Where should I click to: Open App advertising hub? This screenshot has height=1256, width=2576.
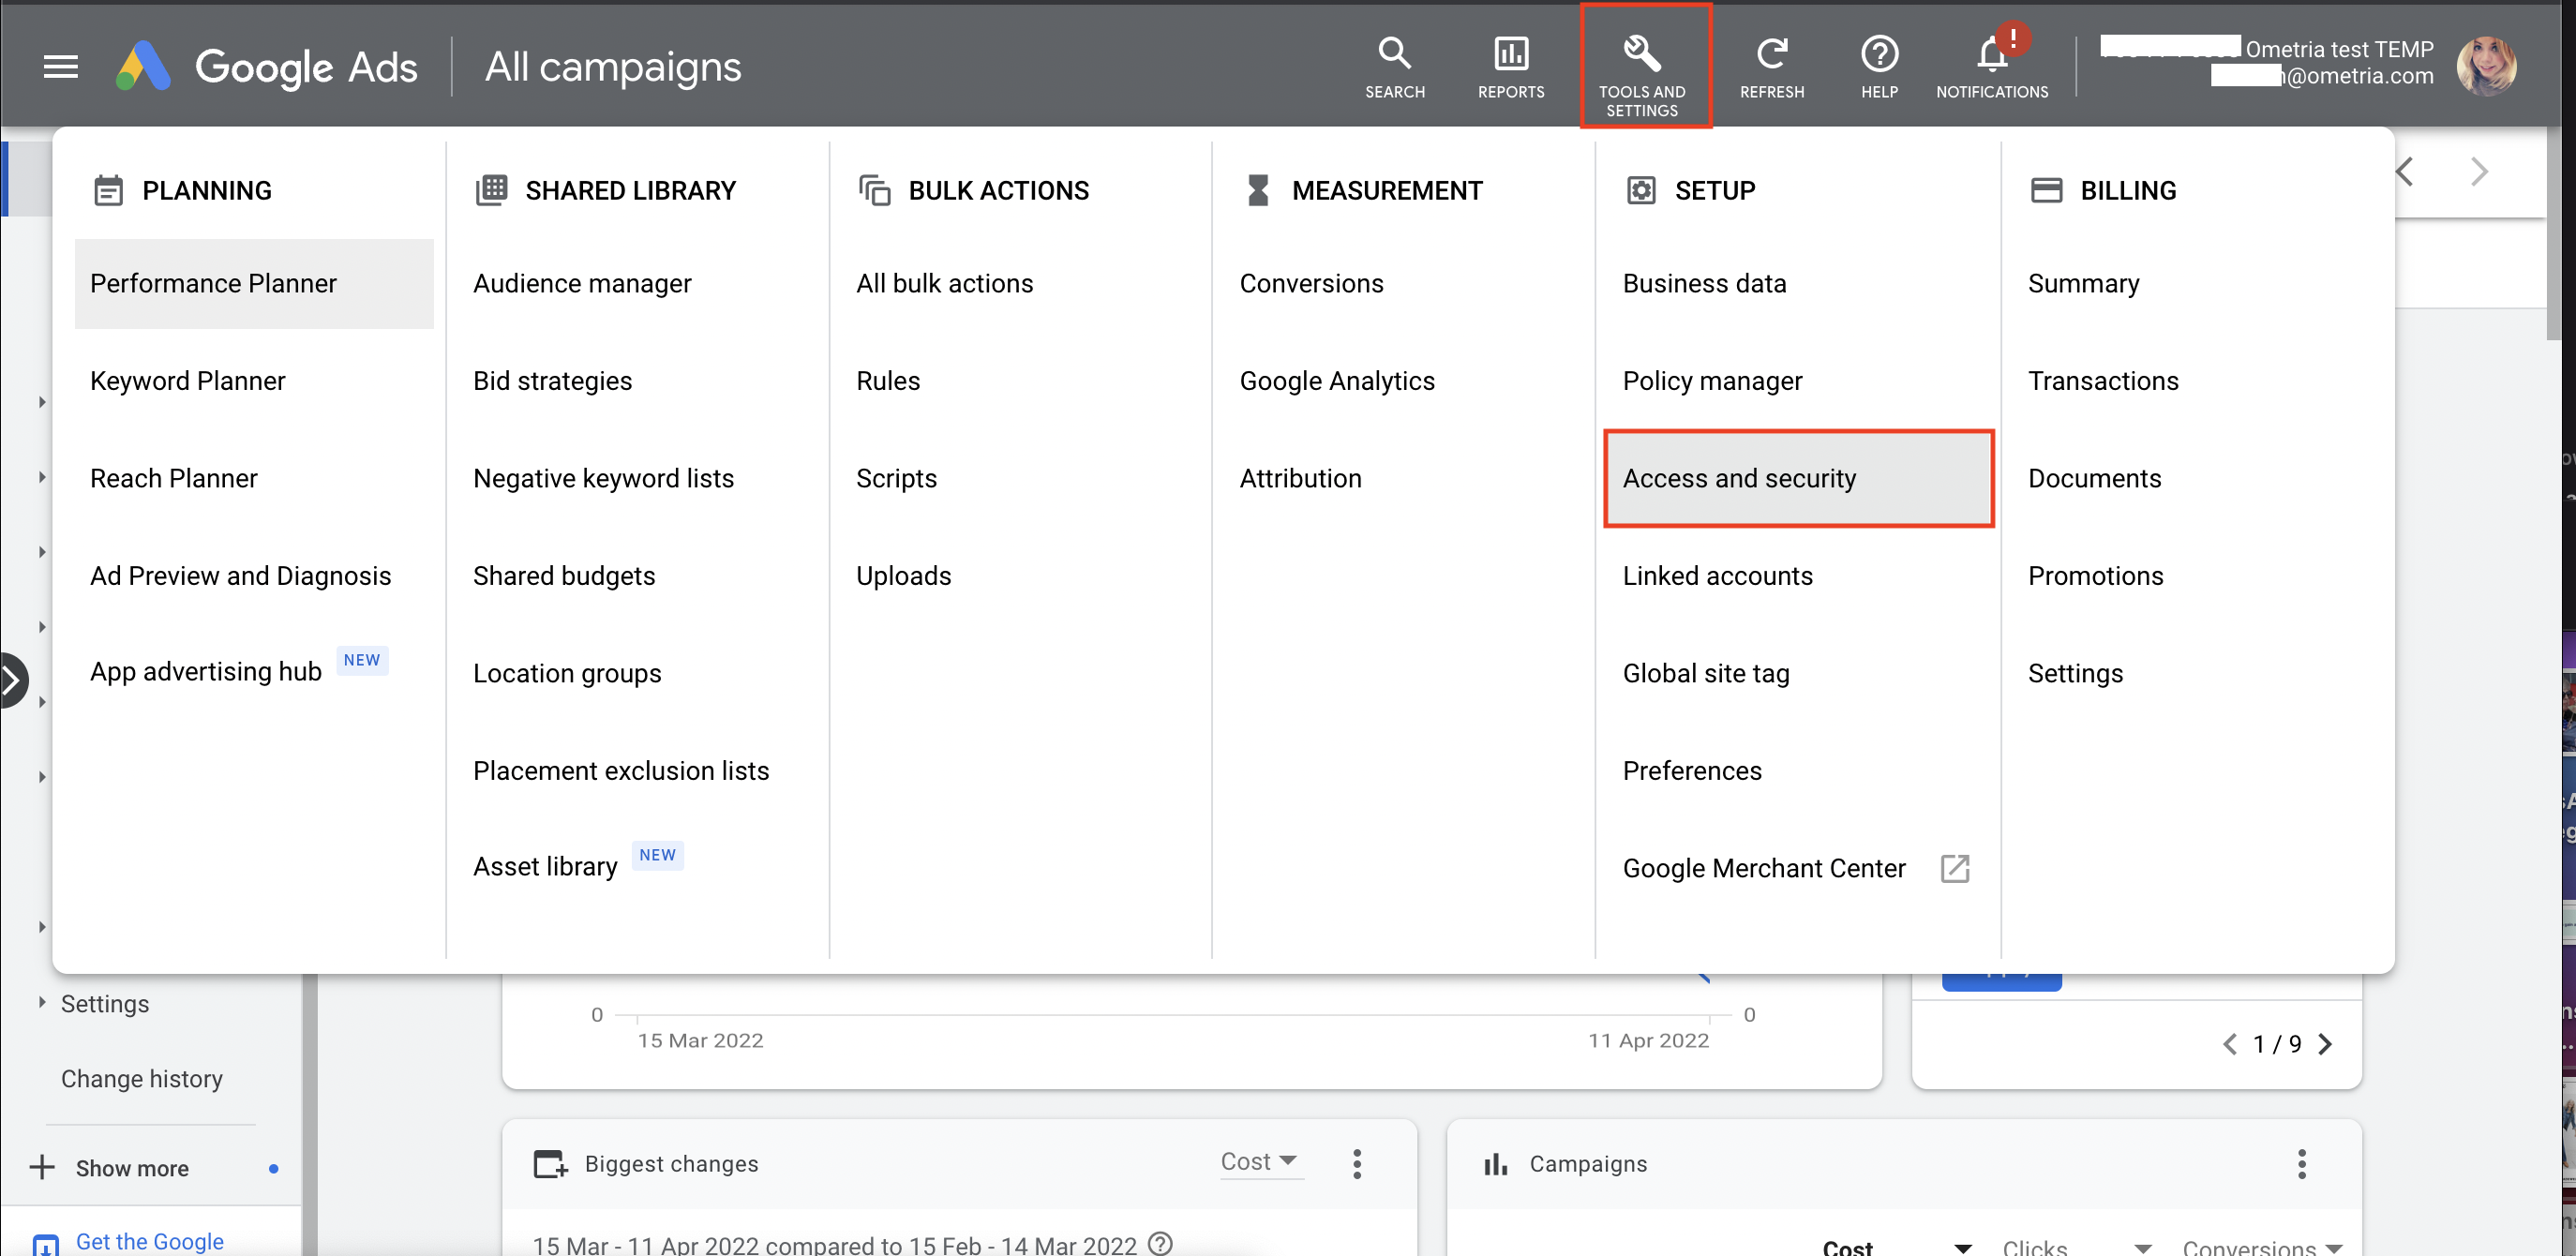pyautogui.click(x=206, y=671)
